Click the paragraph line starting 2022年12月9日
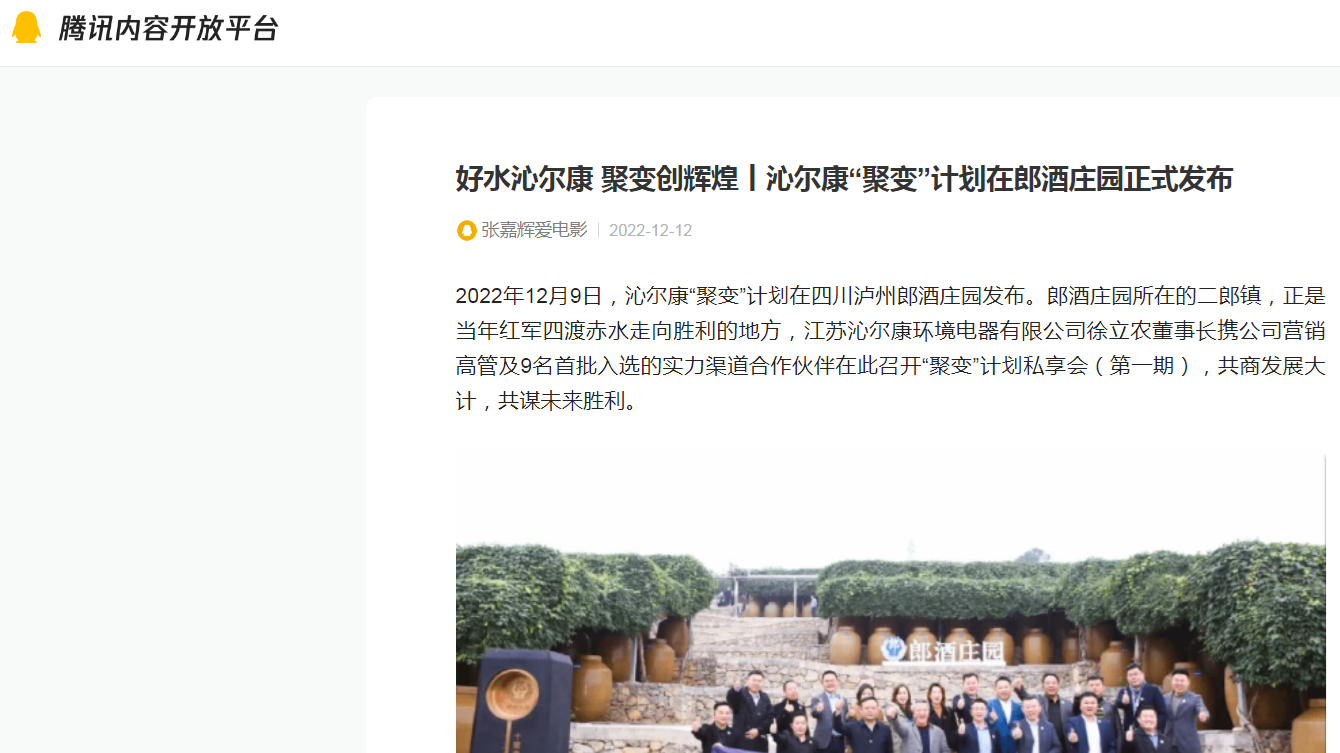Image resolution: width=1340 pixels, height=753 pixels. [x=891, y=296]
